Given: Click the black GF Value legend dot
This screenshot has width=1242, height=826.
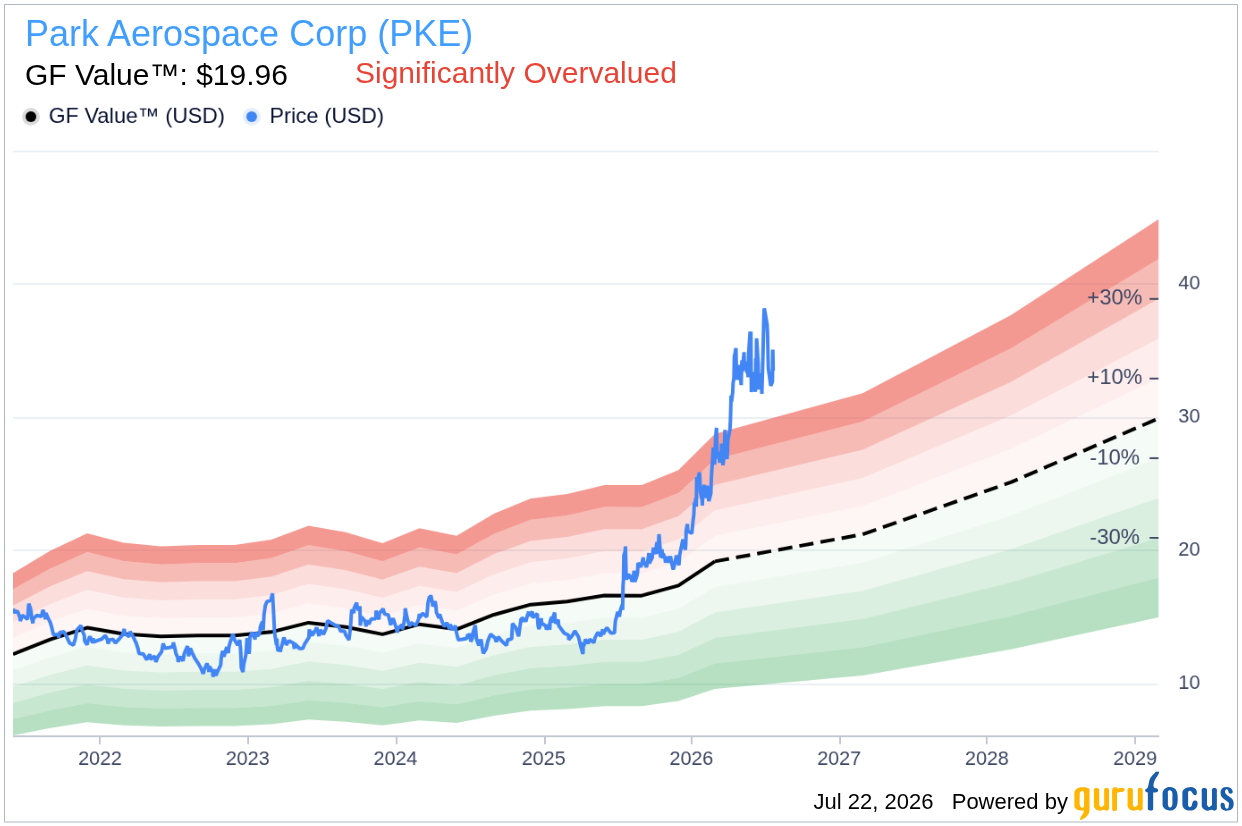Looking at the screenshot, I should point(31,116).
